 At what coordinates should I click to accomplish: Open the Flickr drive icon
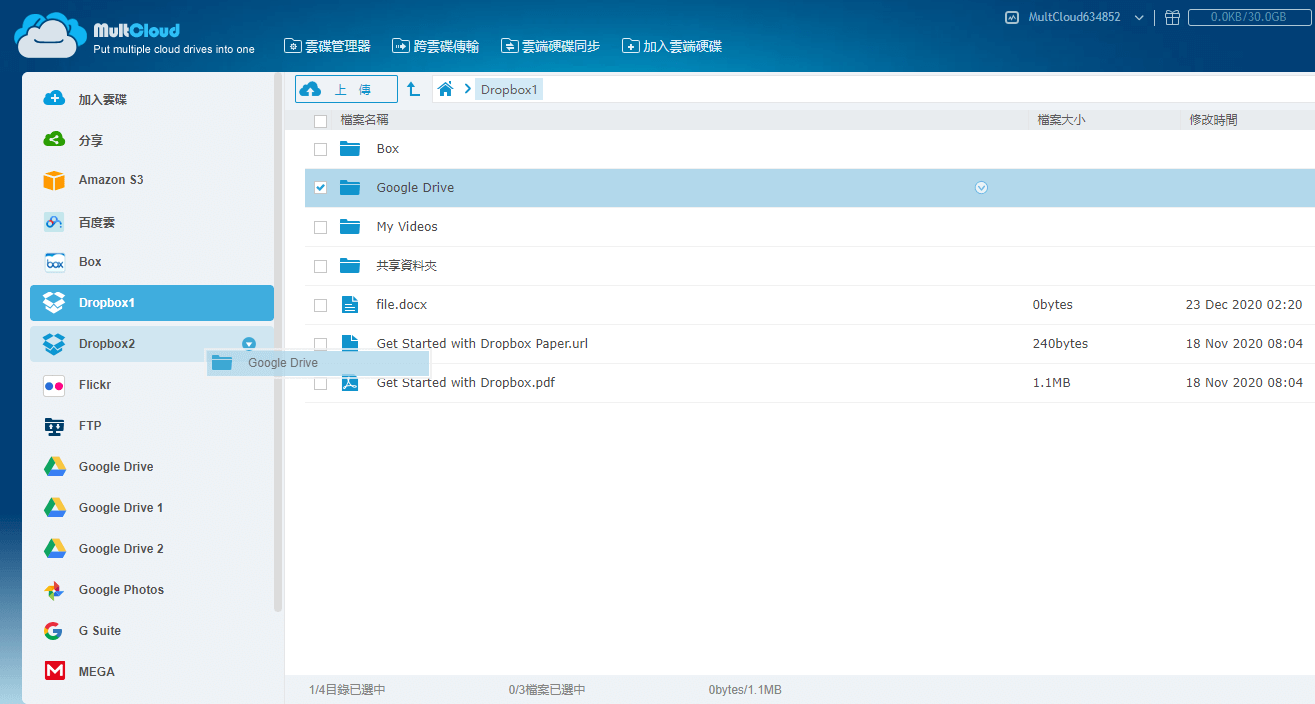[x=54, y=385]
